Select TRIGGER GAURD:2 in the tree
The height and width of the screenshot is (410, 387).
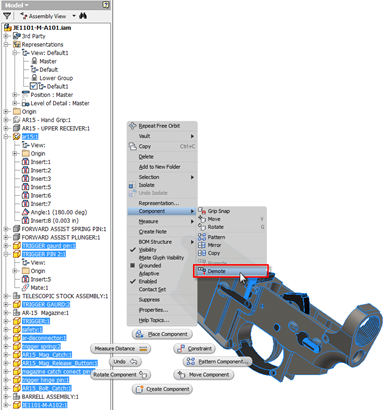click(x=46, y=304)
